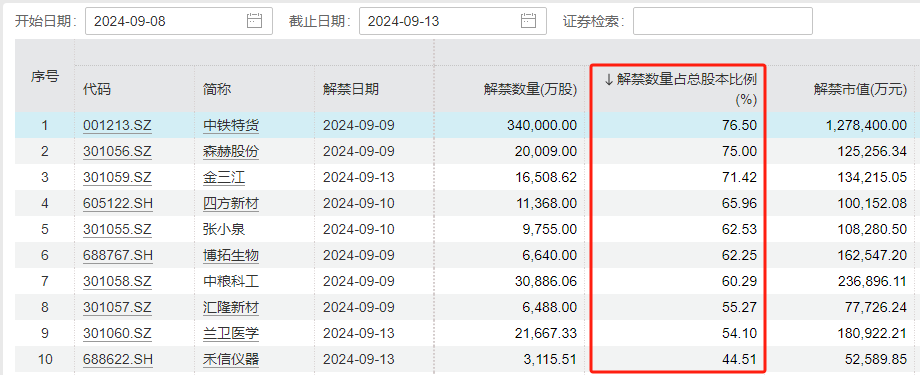Open the start date calendar picker icon
This screenshot has height=375, width=920.
pos(254,21)
